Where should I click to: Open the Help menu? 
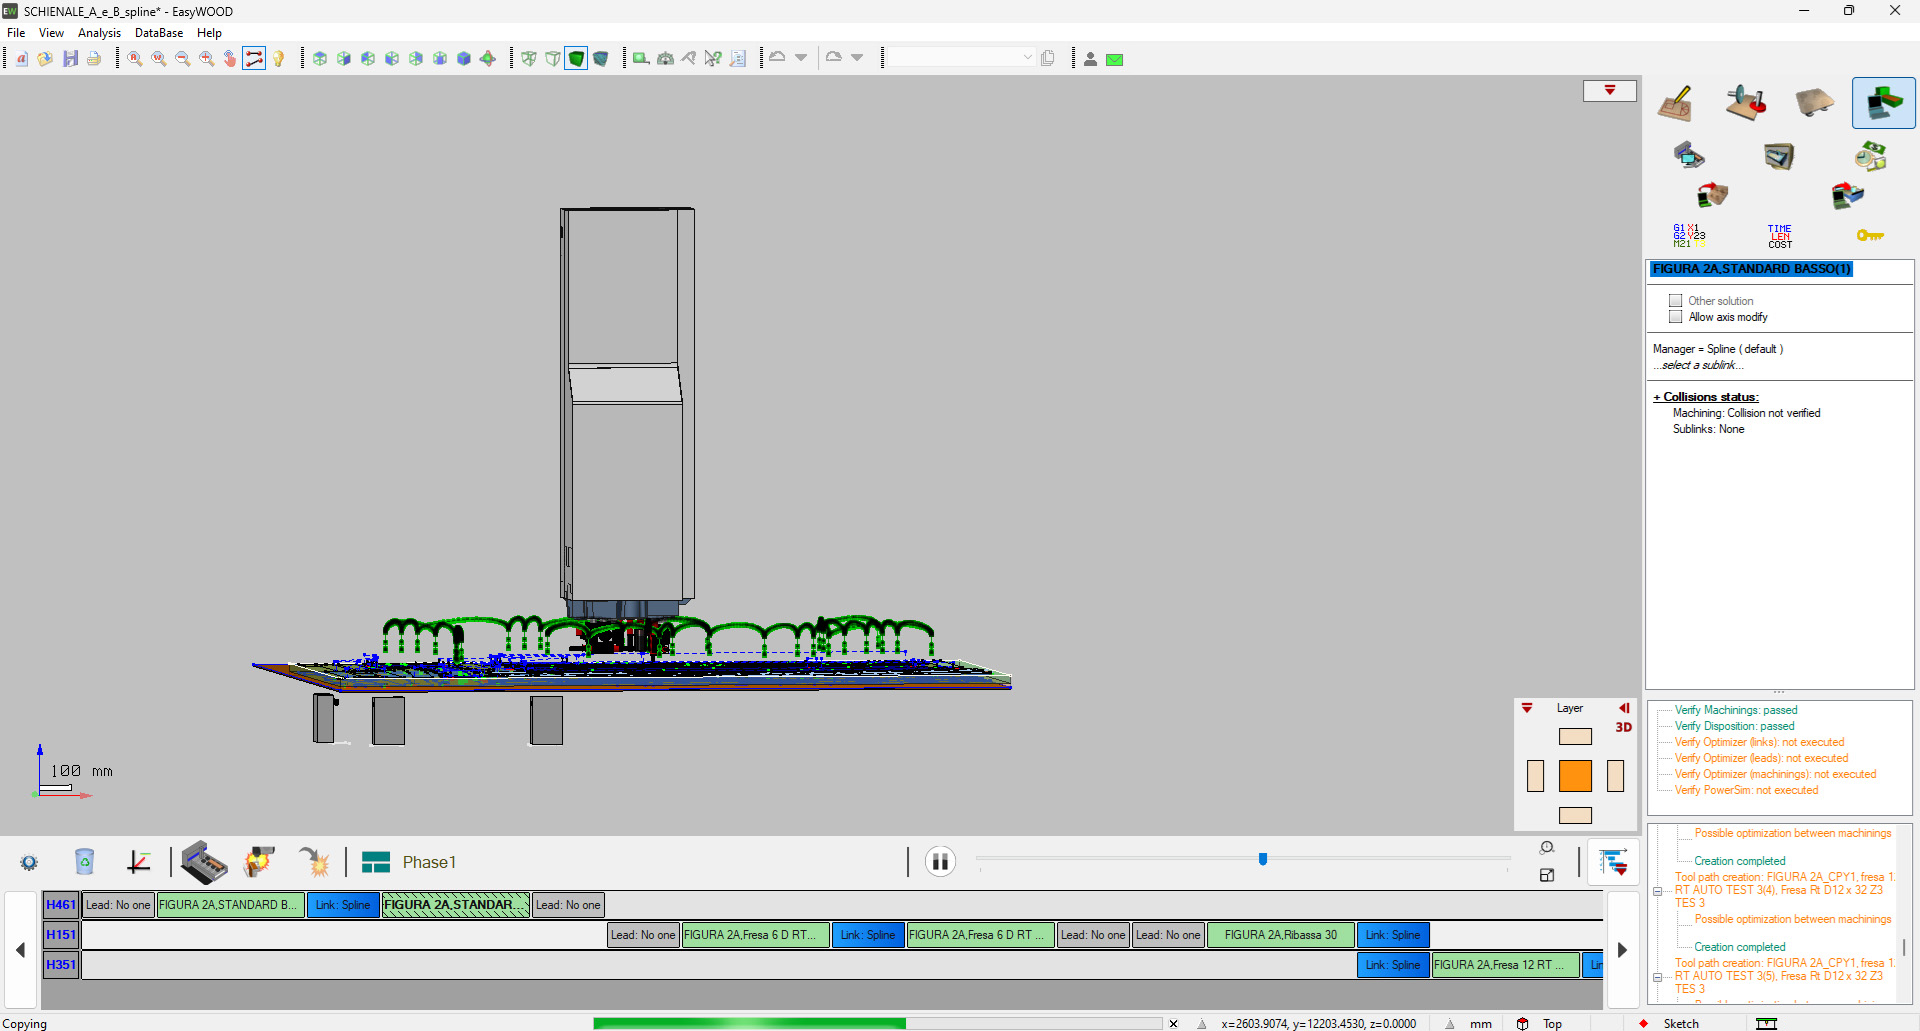coord(209,33)
